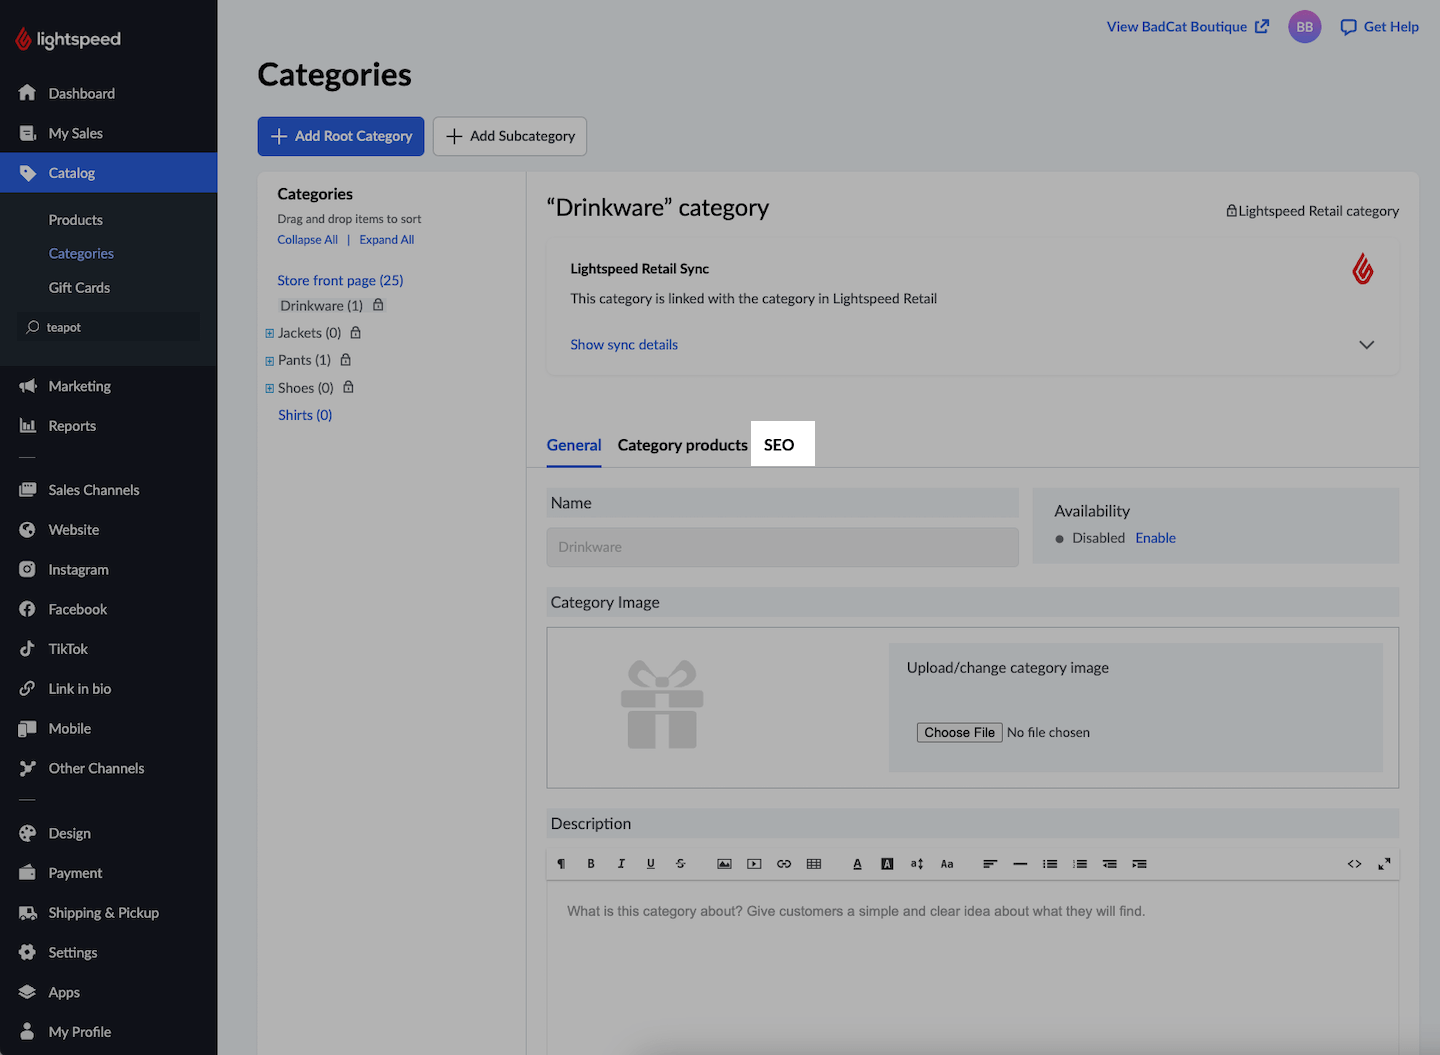Click the italic formatting icon
Image resolution: width=1440 pixels, height=1055 pixels.
(621, 864)
